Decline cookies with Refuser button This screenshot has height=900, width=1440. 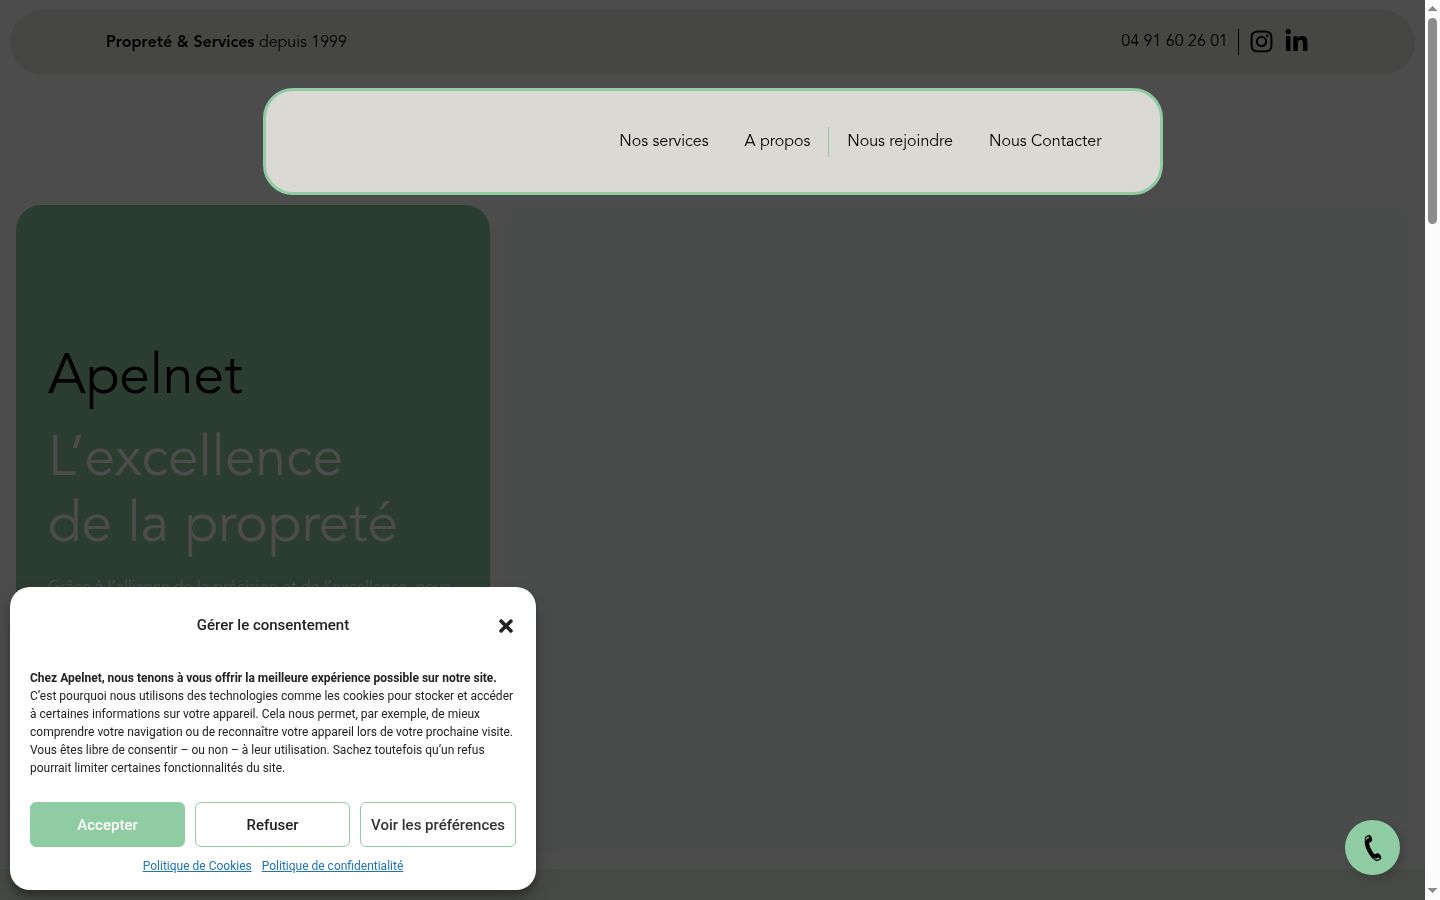pyautogui.click(x=272, y=825)
